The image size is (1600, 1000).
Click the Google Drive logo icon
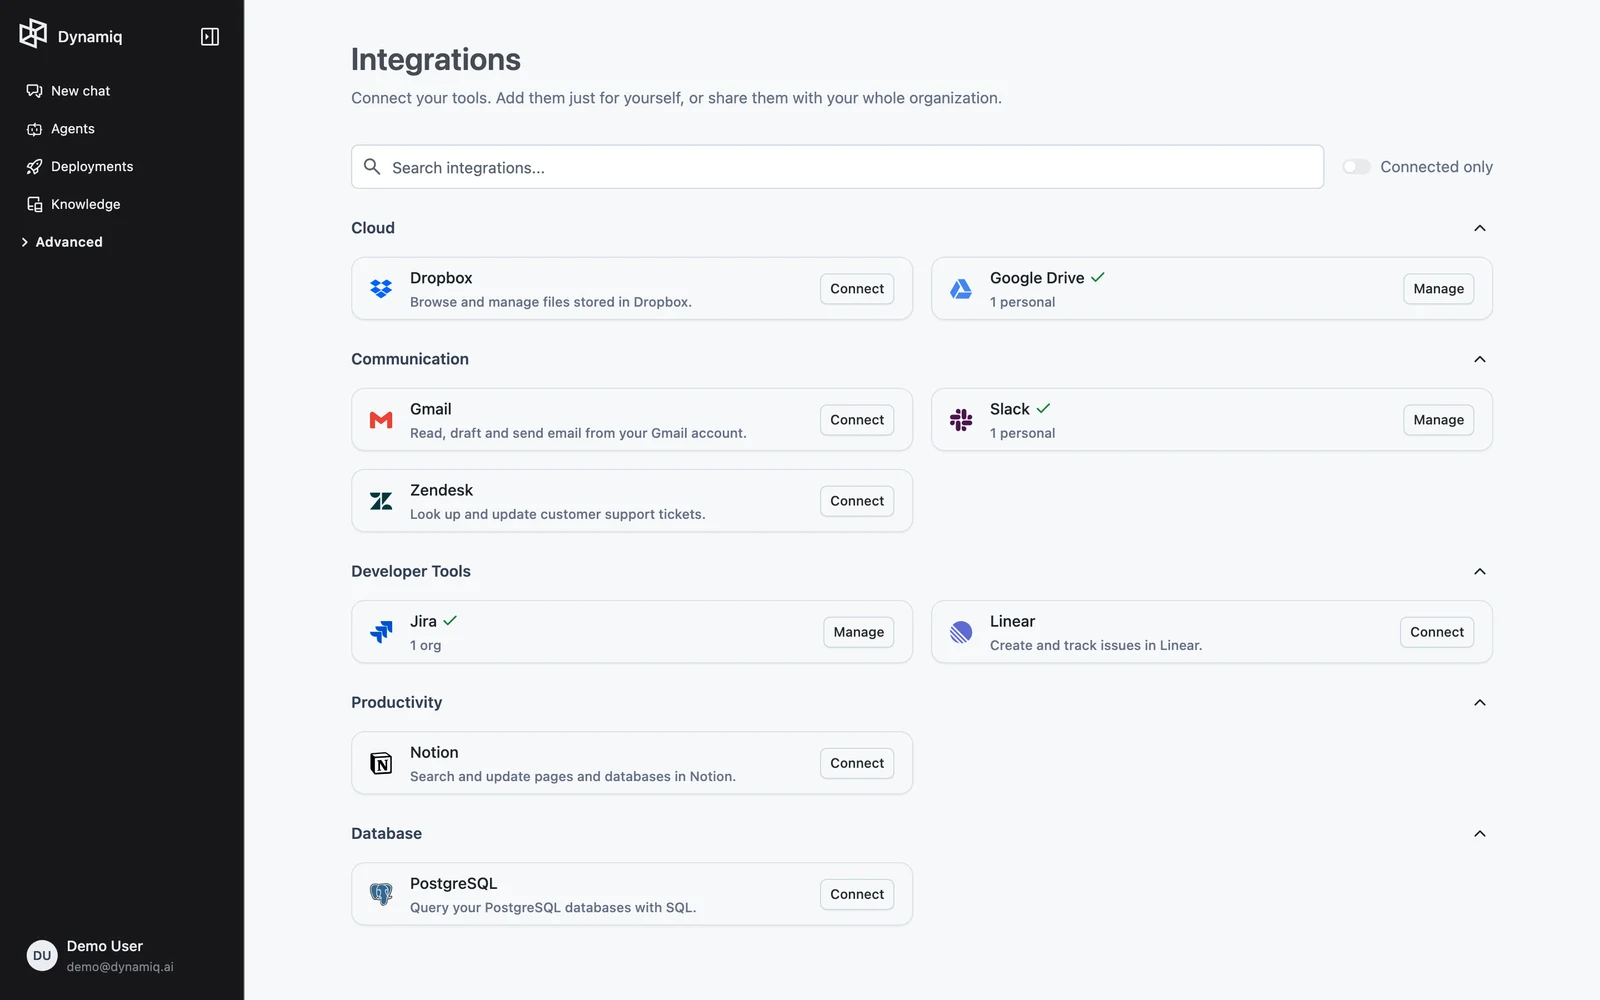961,289
